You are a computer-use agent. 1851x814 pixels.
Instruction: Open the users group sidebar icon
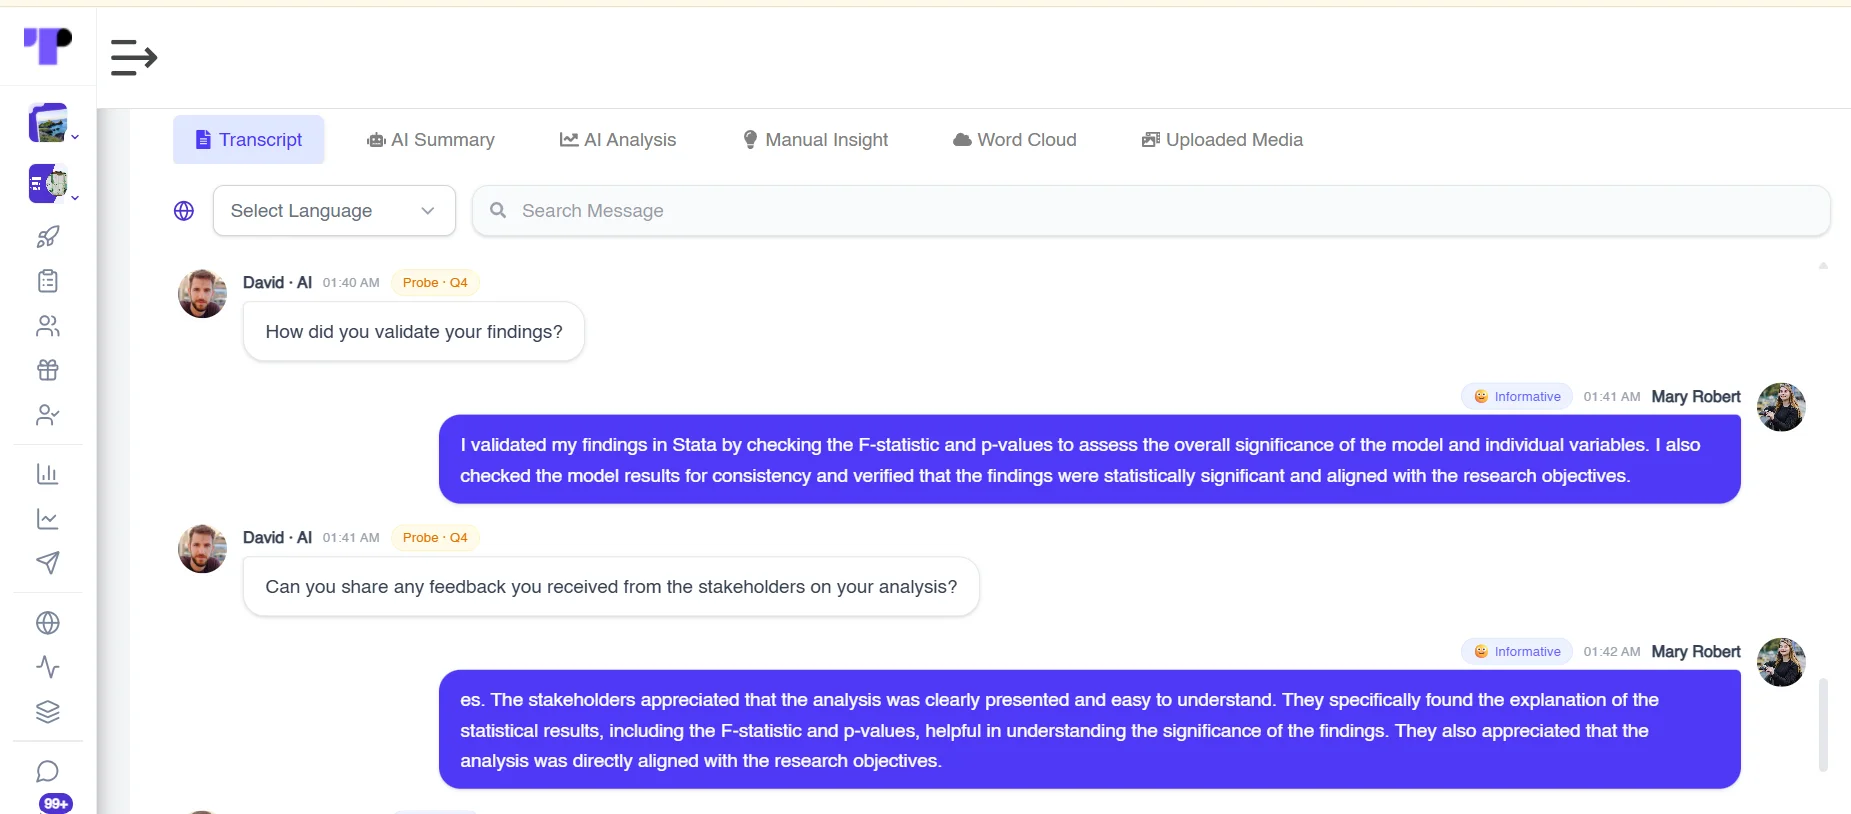pos(48,326)
